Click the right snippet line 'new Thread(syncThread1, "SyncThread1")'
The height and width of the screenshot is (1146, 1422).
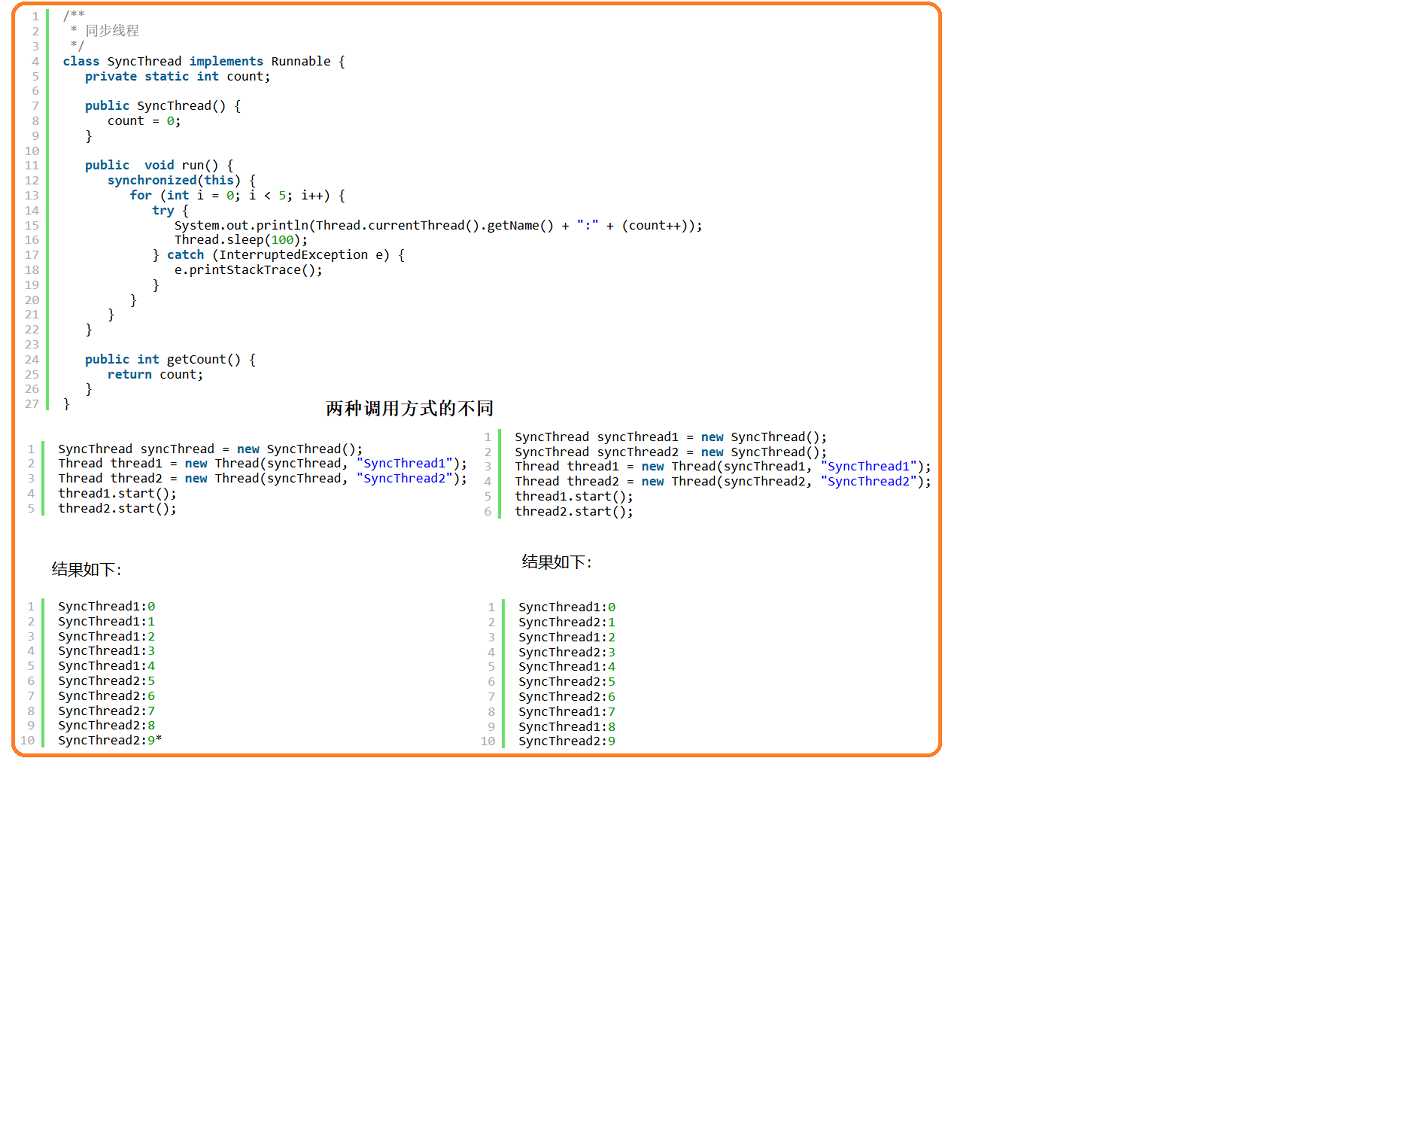[723, 466]
